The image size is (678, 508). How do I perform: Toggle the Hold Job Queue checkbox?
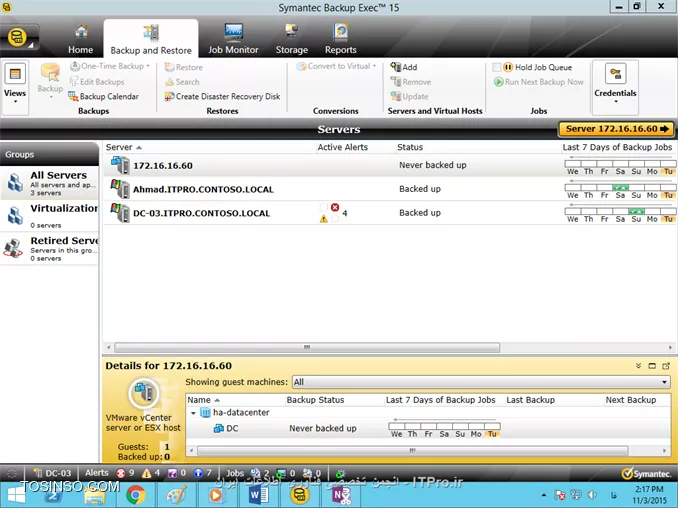pos(497,67)
